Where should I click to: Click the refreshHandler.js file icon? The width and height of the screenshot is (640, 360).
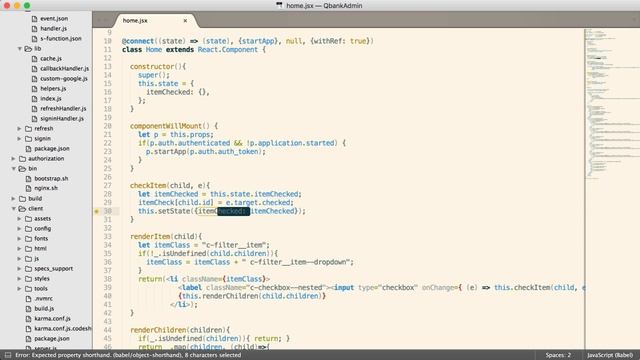34,109
